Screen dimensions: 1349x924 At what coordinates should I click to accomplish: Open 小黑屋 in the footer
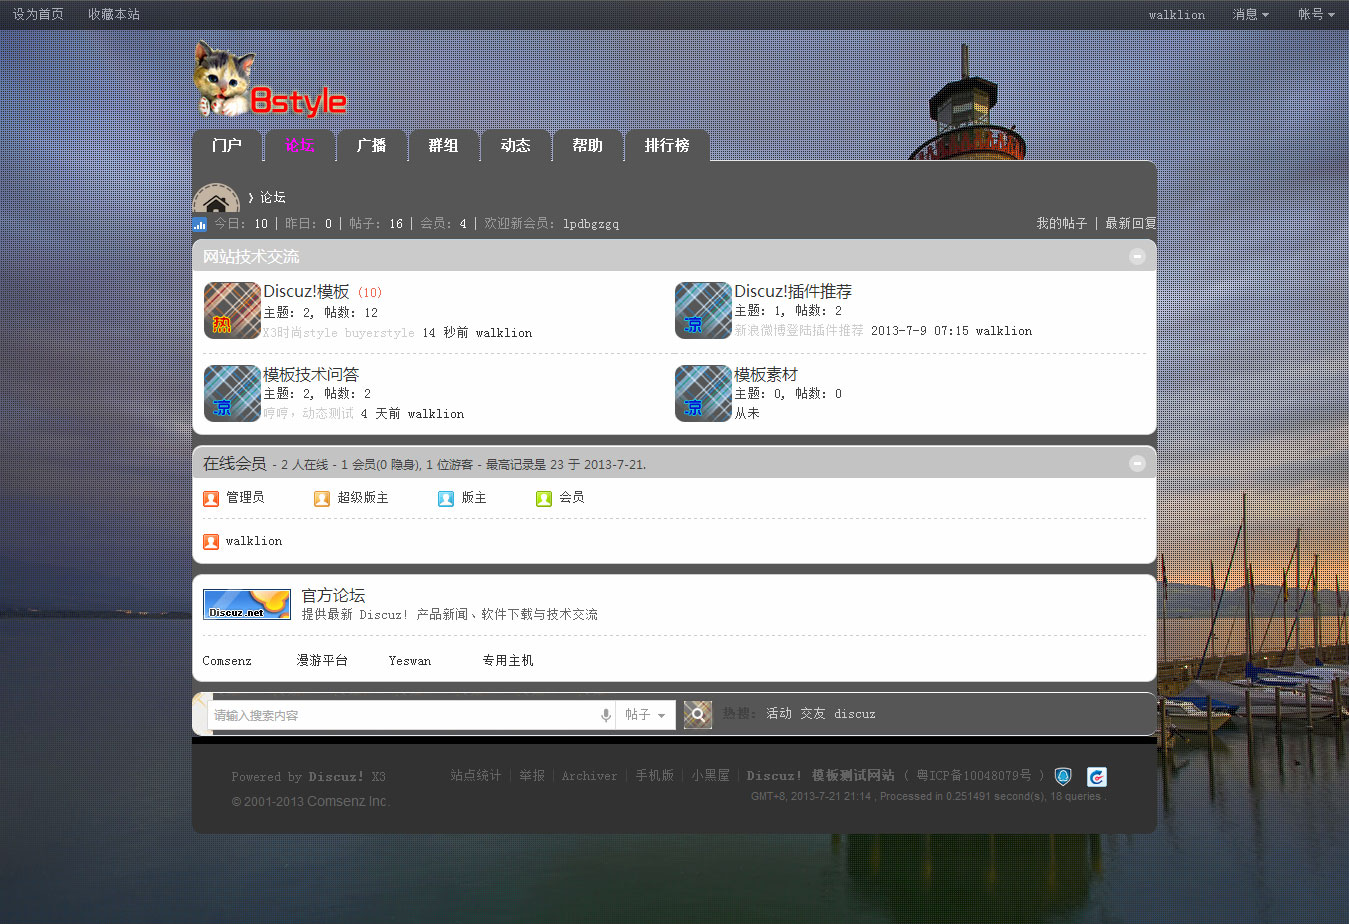click(711, 776)
